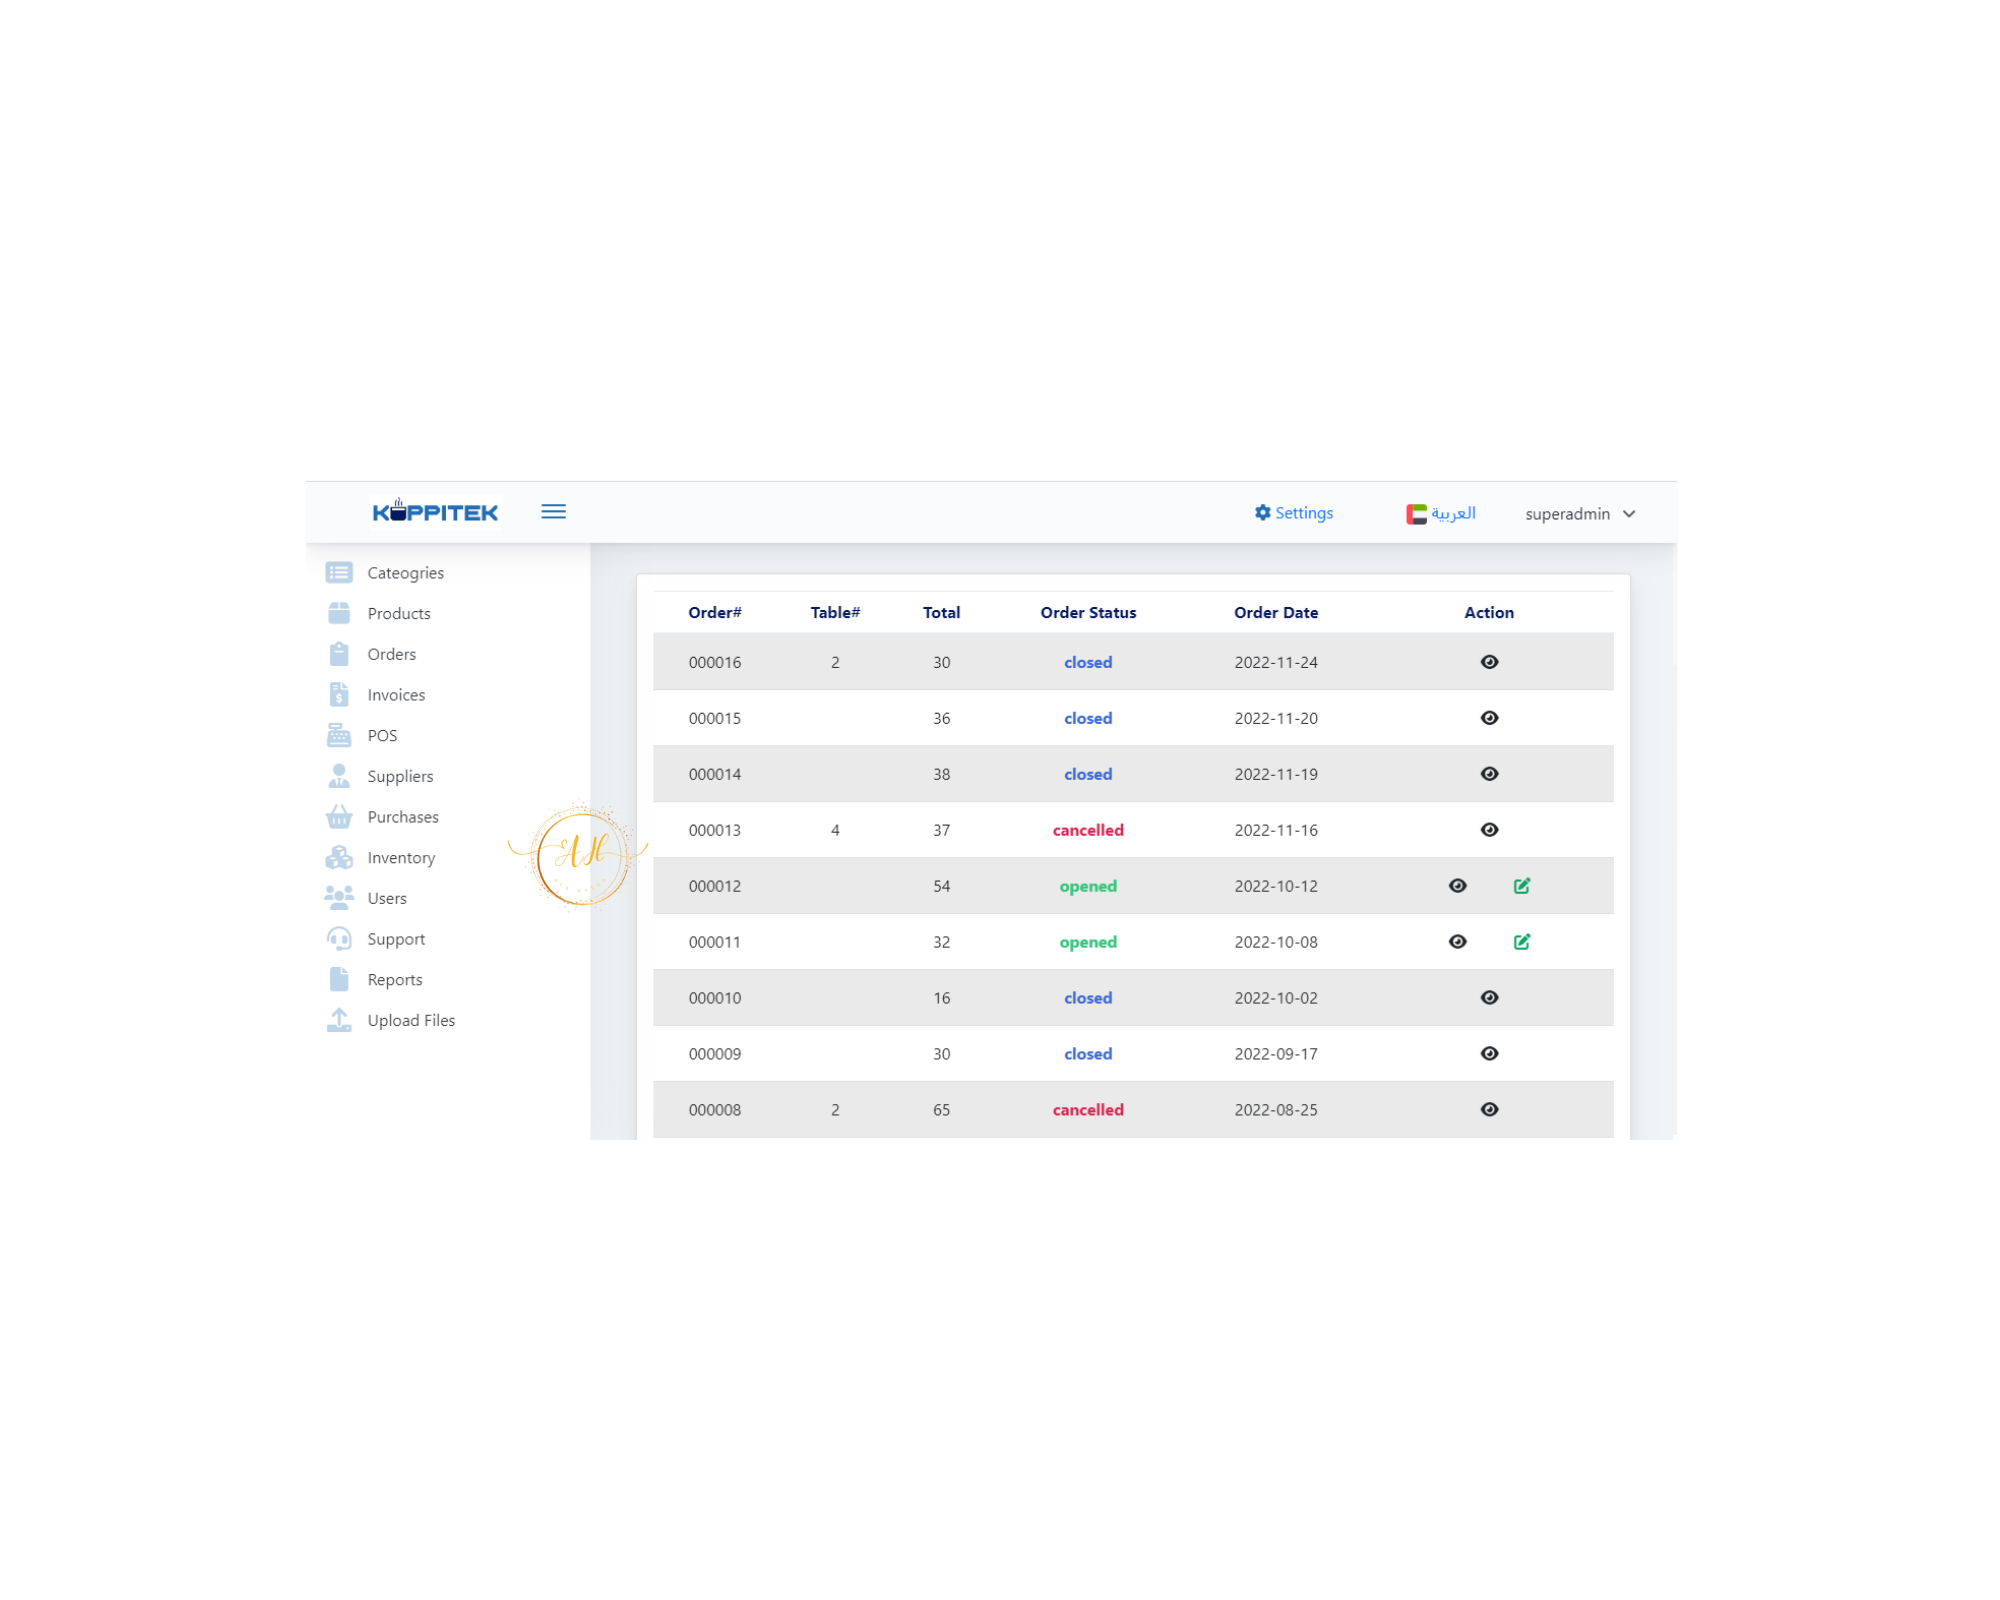The image size is (2000, 1600).
Task: Click the Action column header
Action: click(1489, 613)
